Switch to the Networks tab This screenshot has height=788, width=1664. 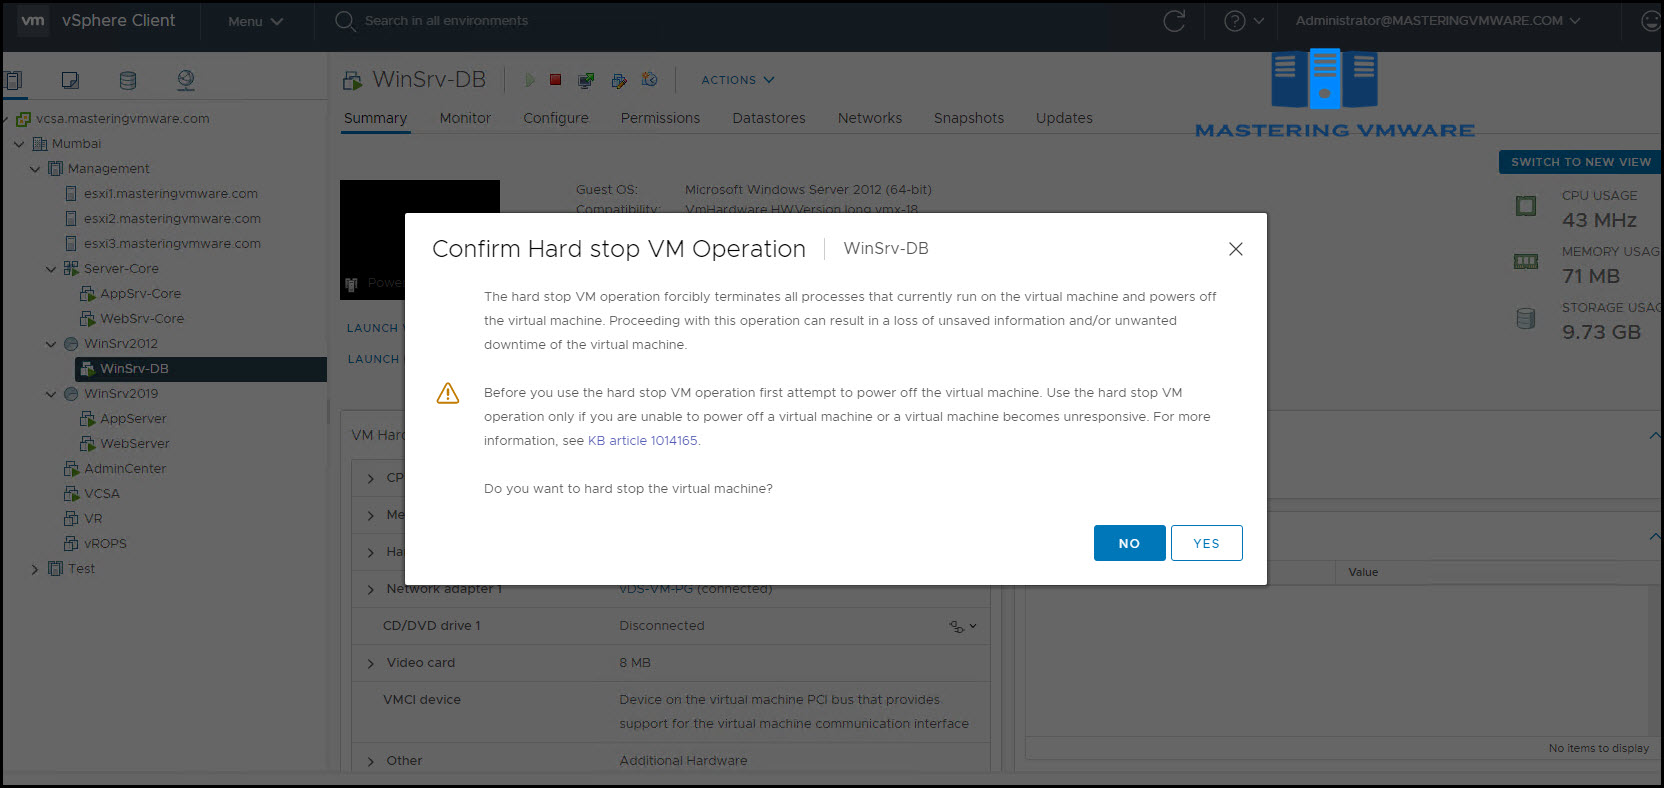coord(870,118)
